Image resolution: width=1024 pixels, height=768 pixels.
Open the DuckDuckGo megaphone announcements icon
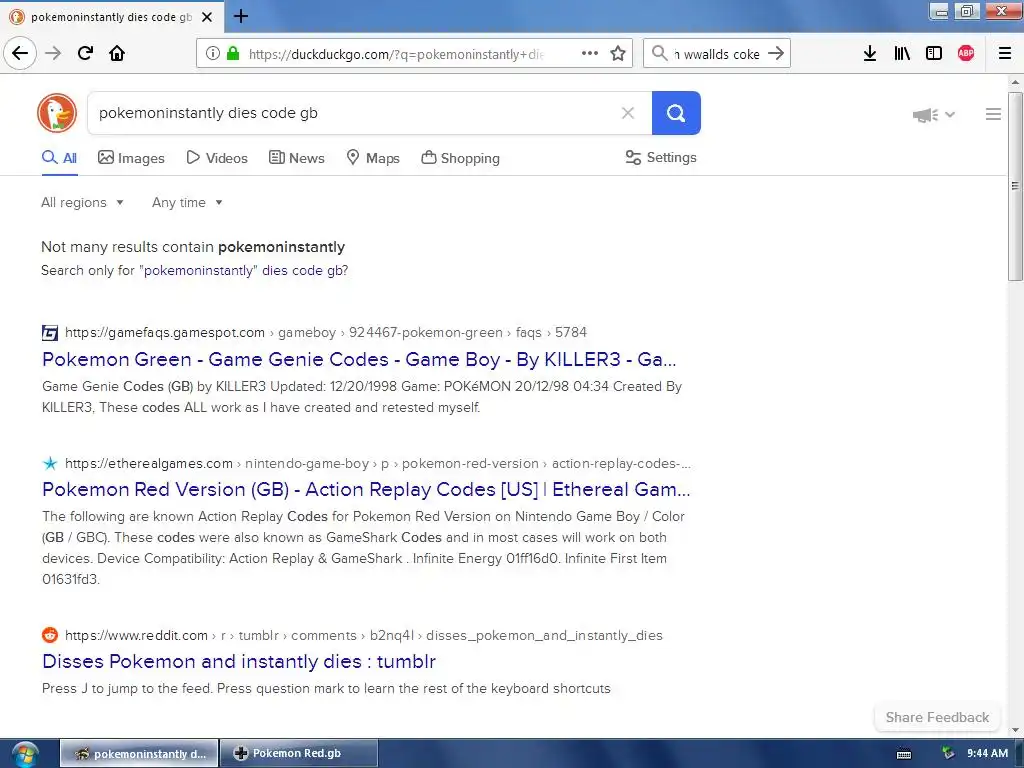coord(925,115)
